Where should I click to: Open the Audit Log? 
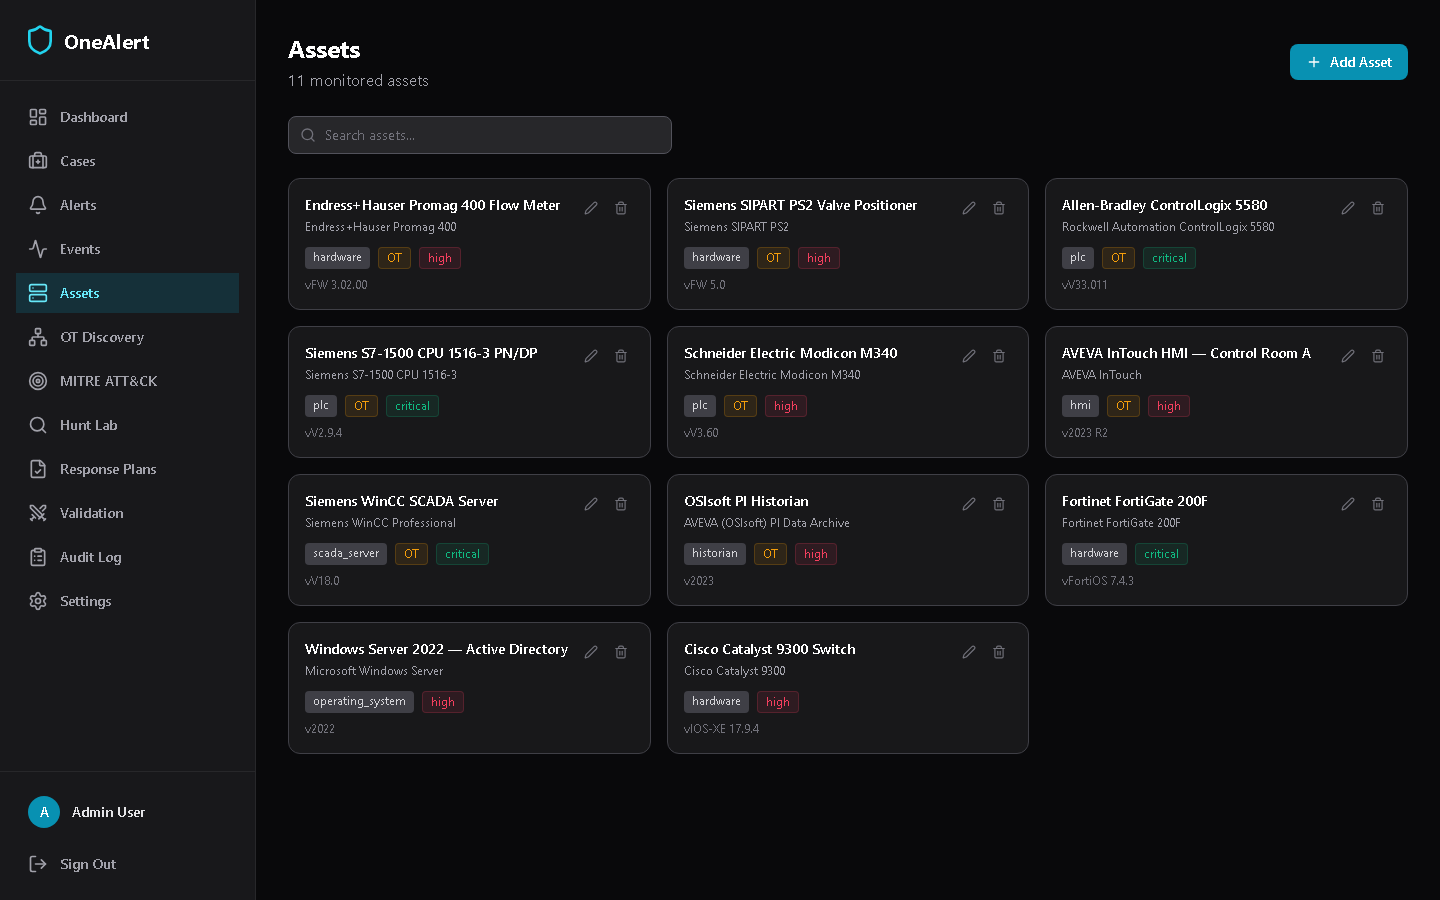tap(128, 557)
